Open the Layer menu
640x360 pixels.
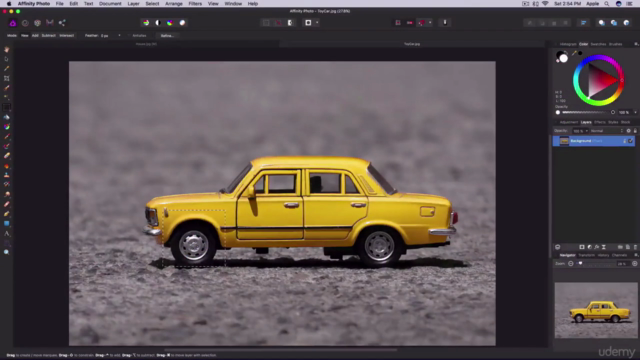pyautogui.click(x=133, y=4)
